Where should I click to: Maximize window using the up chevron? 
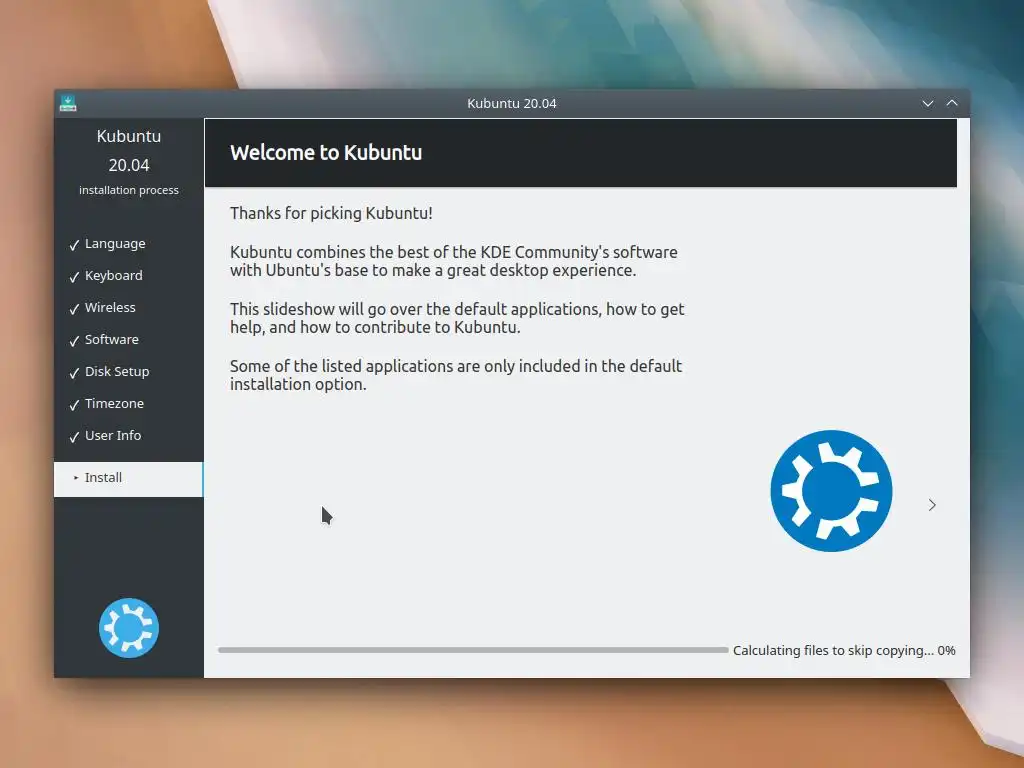click(x=952, y=103)
